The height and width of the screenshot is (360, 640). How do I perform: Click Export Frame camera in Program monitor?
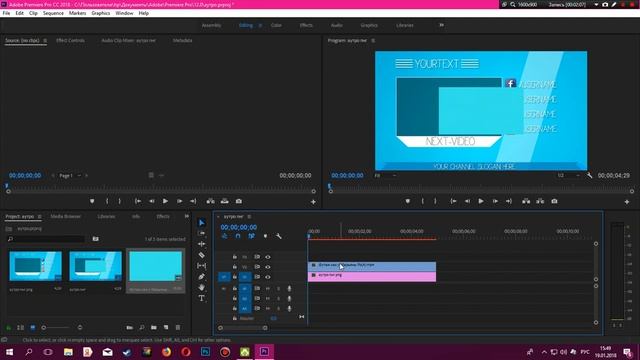click(x=554, y=201)
